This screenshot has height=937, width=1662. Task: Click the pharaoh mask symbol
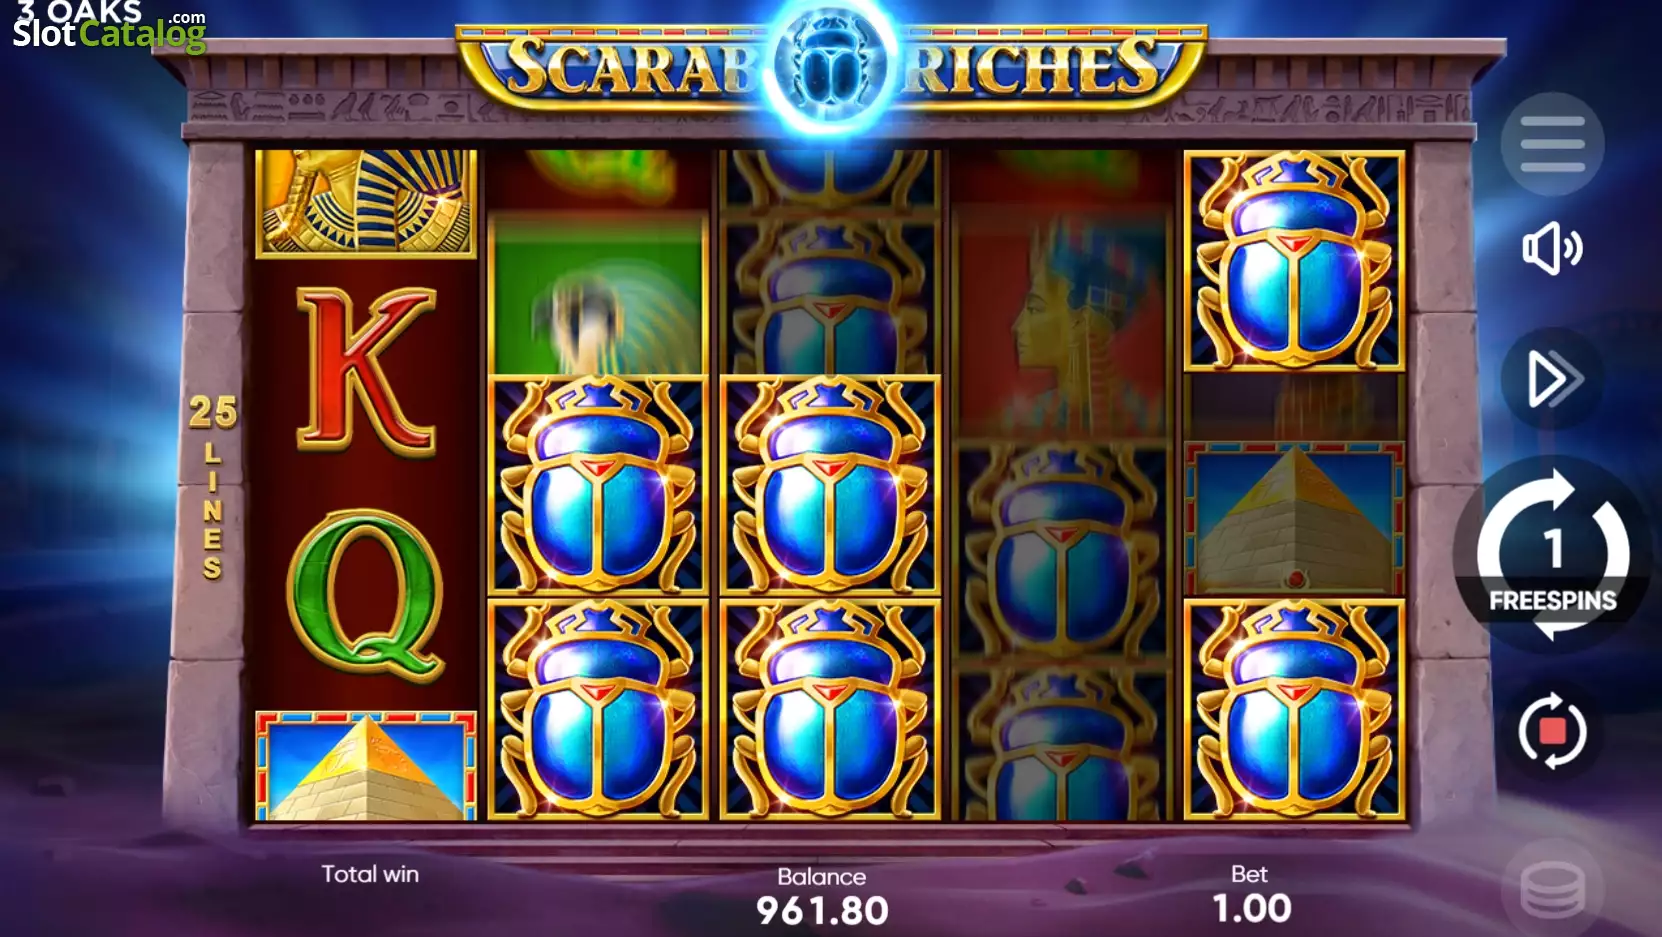[x=366, y=204]
